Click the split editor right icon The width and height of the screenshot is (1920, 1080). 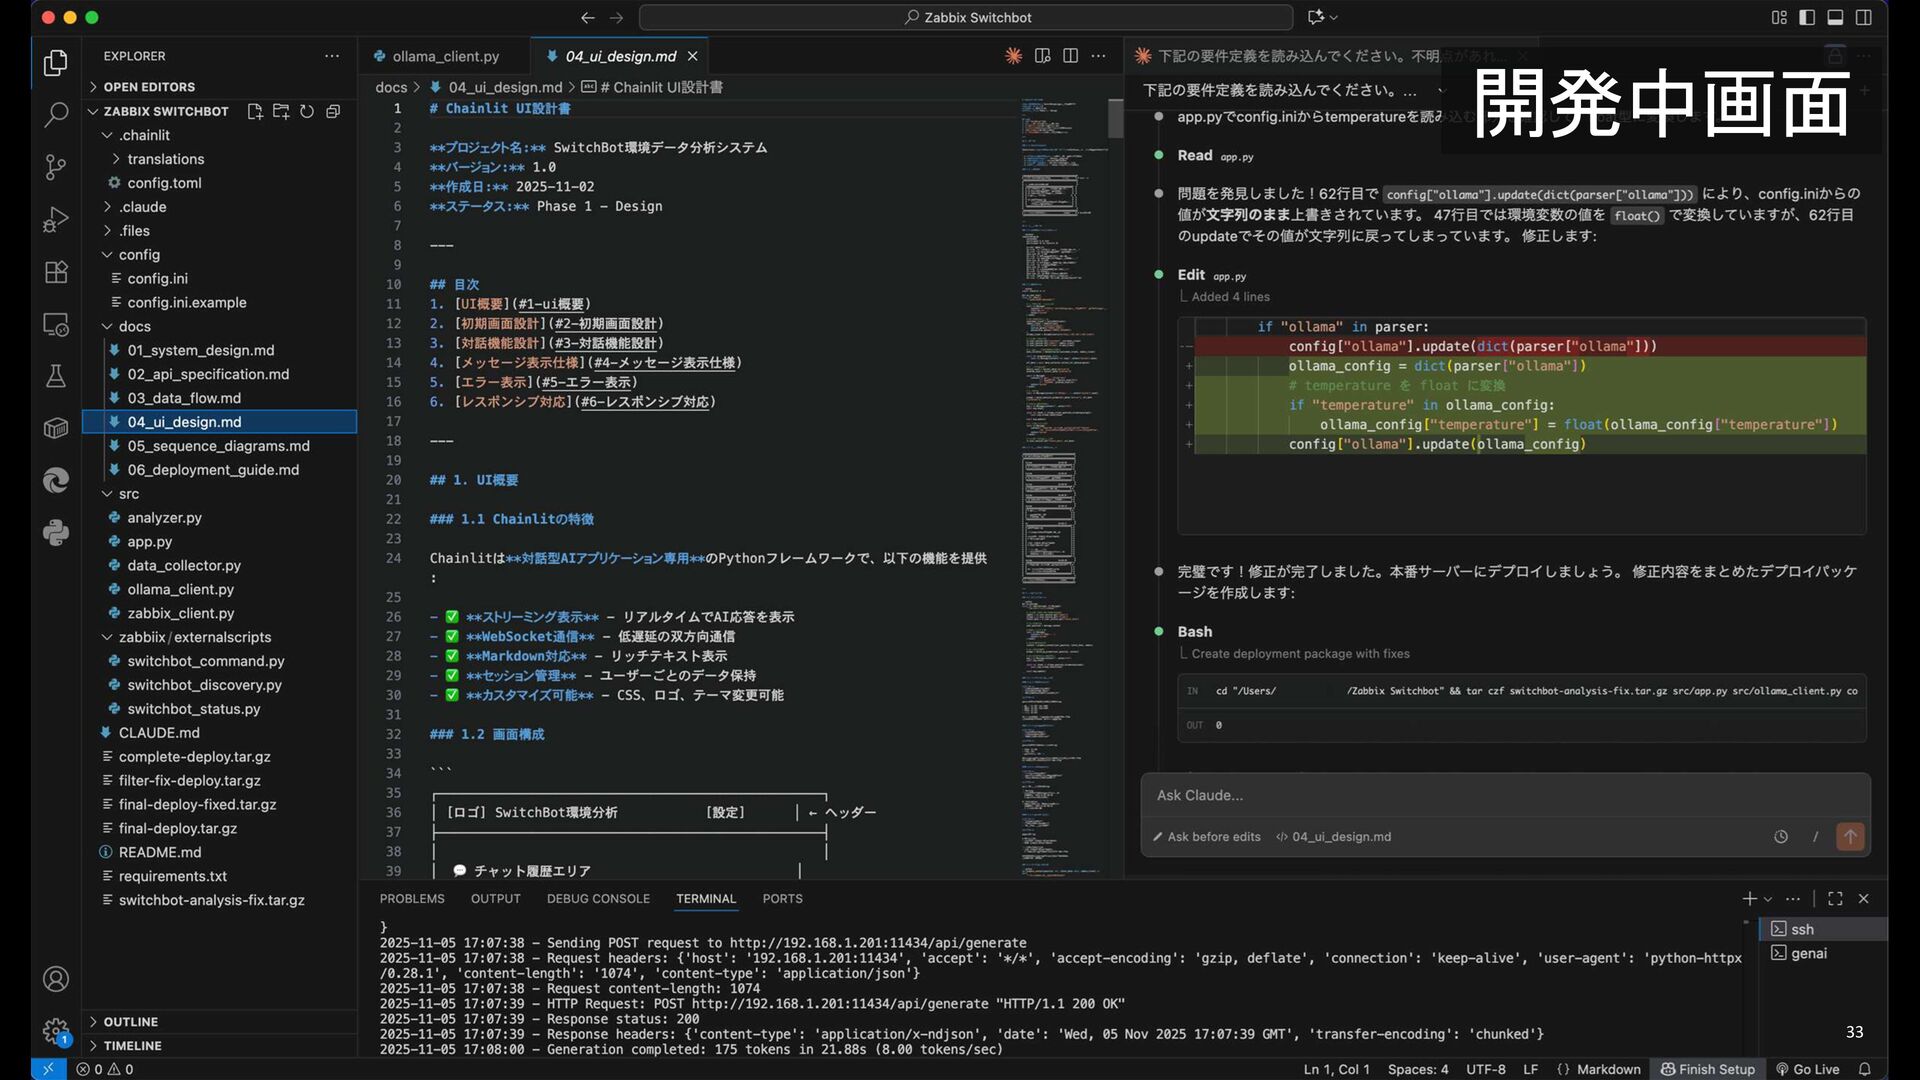pyautogui.click(x=1070, y=56)
